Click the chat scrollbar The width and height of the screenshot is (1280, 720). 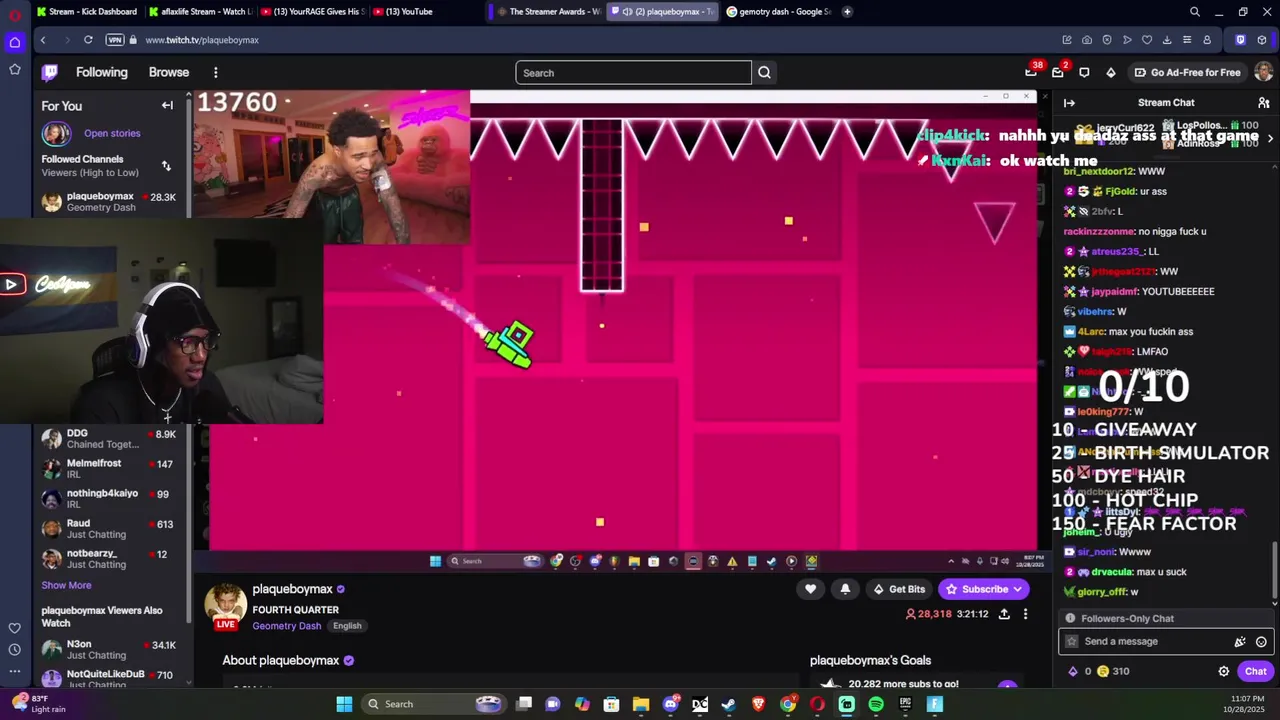1274,572
